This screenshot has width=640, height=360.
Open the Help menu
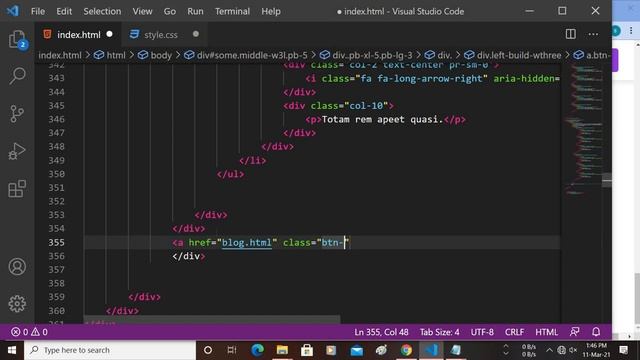[x=271, y=11]
